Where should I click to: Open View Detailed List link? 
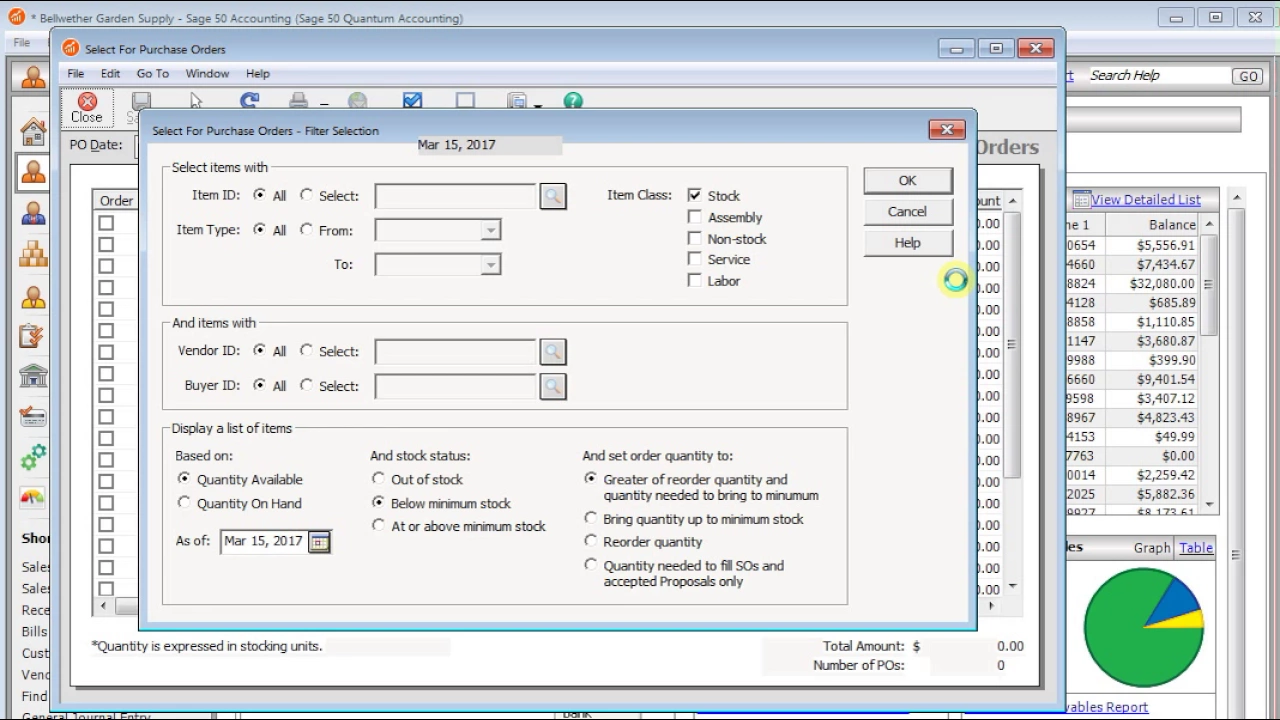tap(1146, 200)
